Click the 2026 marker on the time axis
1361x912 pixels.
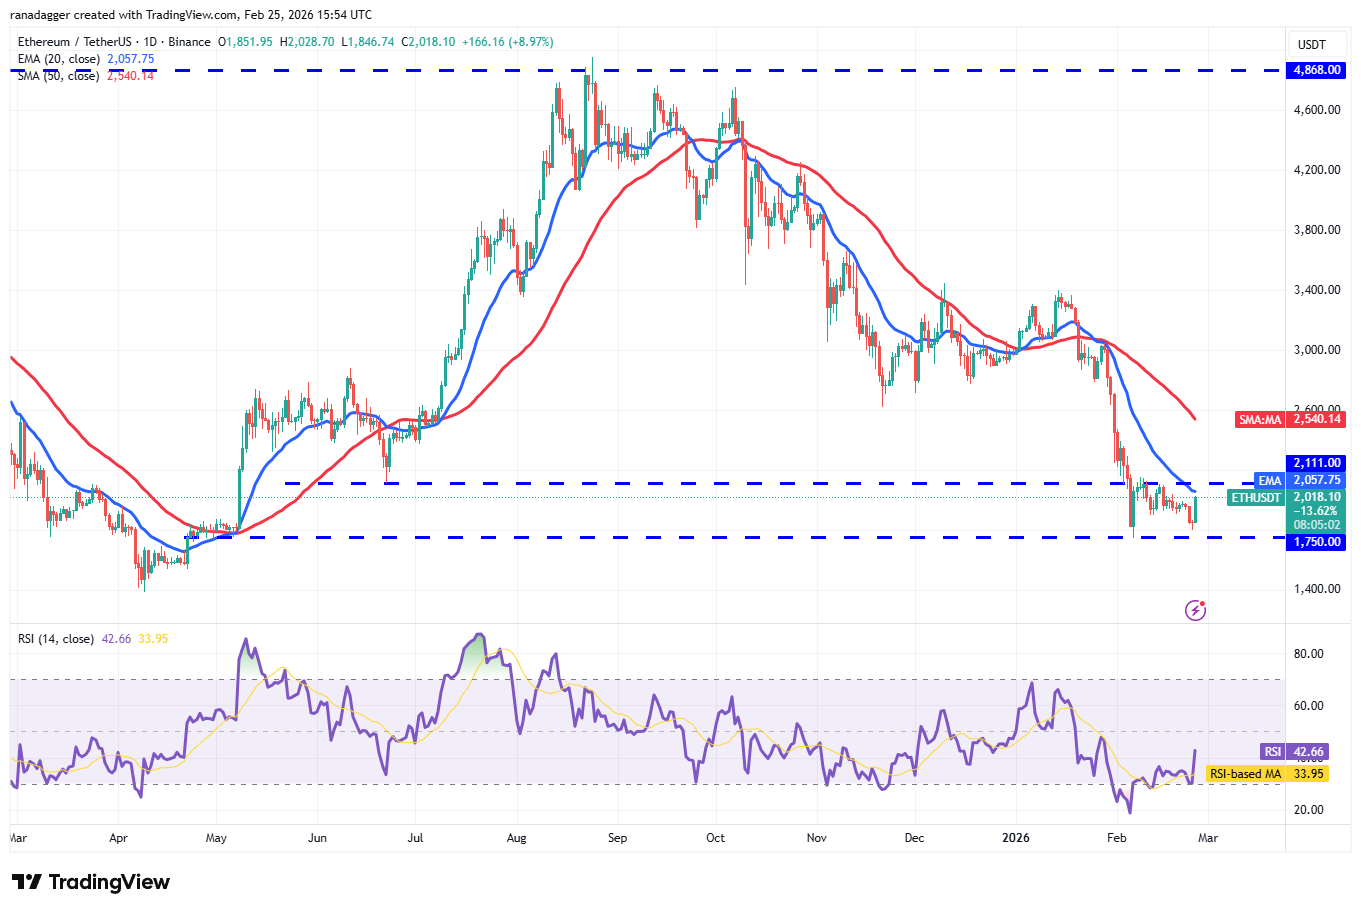(x=1016, y=838)
